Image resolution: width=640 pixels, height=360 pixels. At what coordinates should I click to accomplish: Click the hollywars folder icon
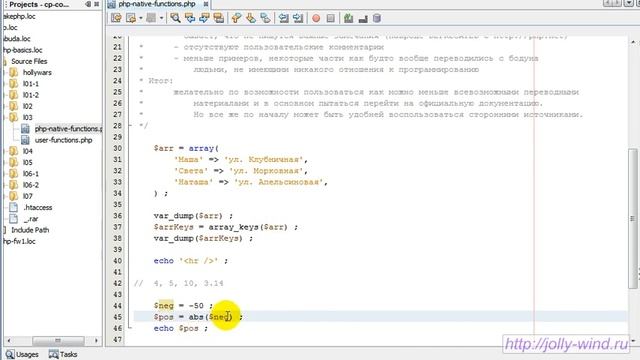tap(13, 73)
